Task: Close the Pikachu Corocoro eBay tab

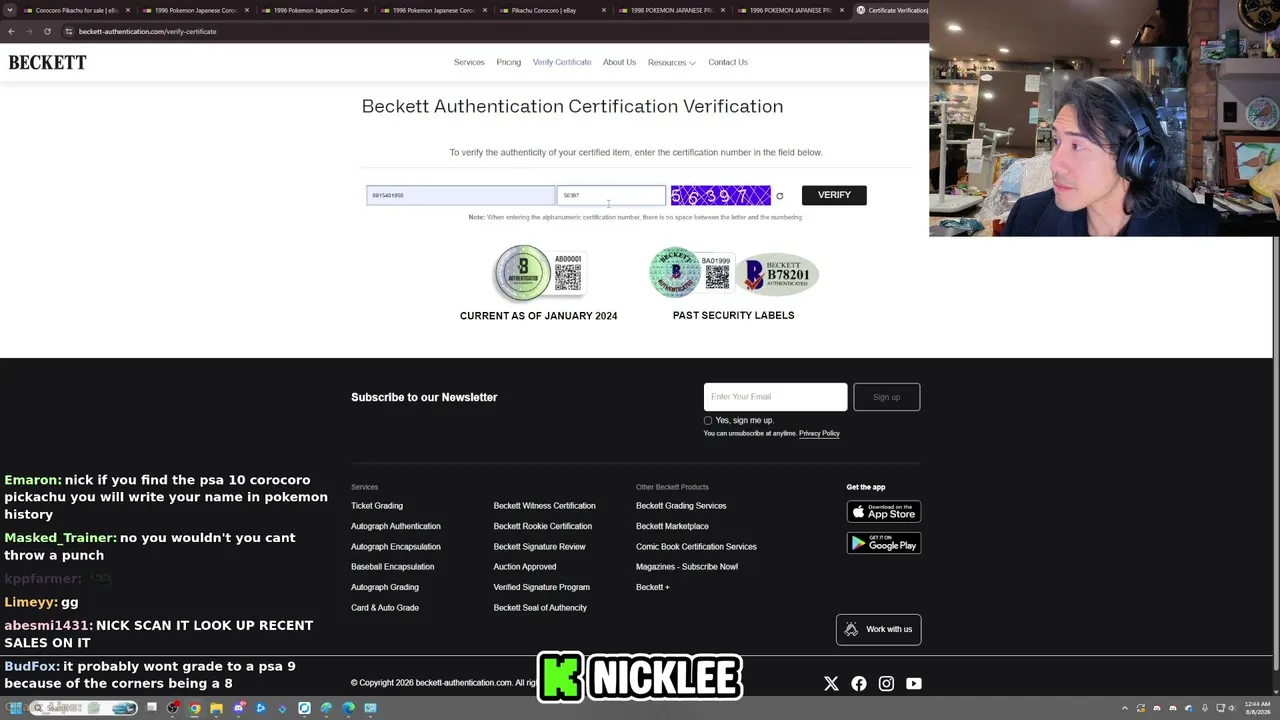Action: tap(604, 10)
